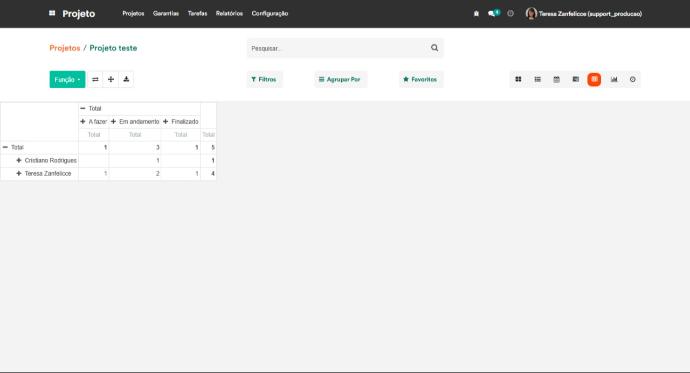Open the Relatórios menu

[229, 14]
